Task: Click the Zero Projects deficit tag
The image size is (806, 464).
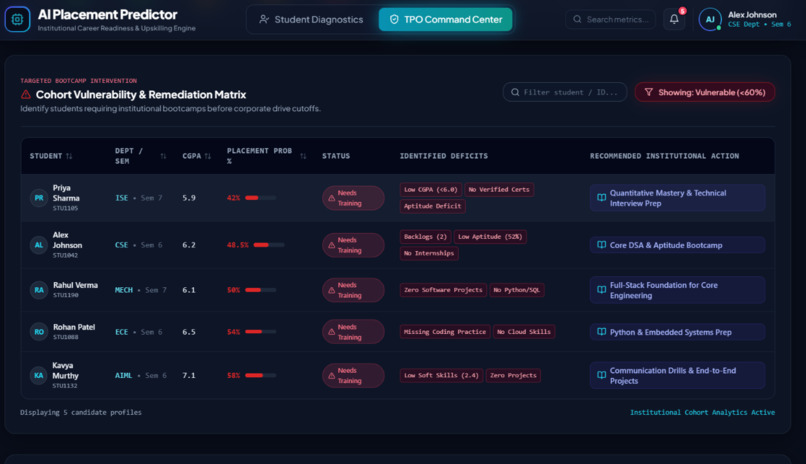Action: [x=513, y=376]
